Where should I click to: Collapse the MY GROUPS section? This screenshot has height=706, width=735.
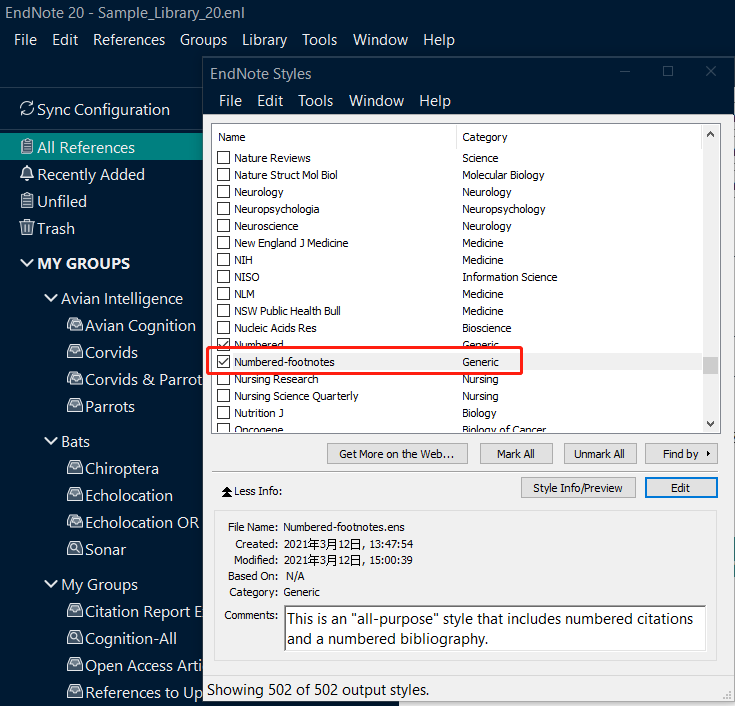click(x=27, y=264)
